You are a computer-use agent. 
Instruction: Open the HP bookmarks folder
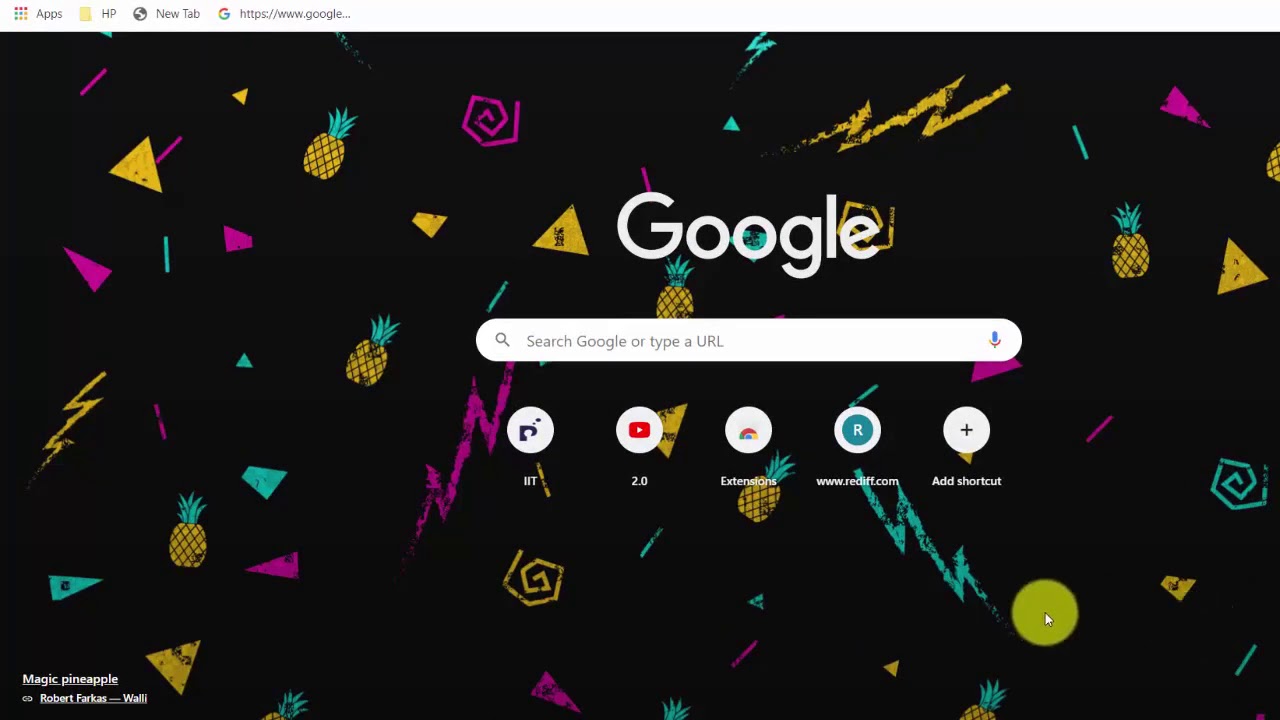click(97, 14)
